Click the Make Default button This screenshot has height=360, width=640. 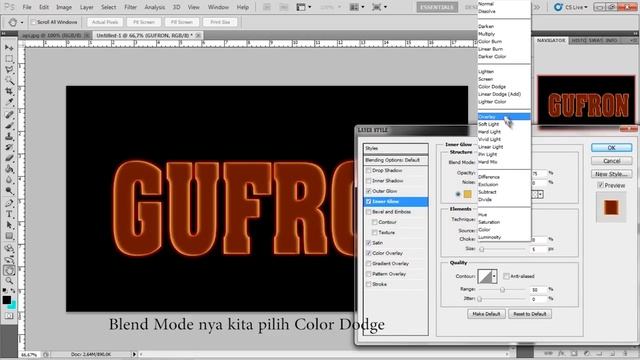click(x=486, y=314)
